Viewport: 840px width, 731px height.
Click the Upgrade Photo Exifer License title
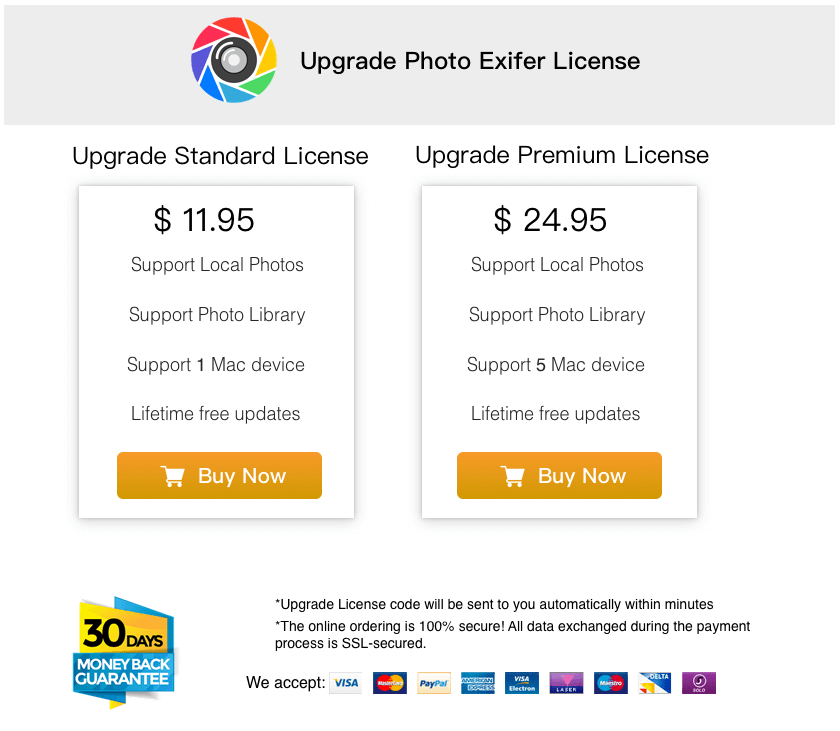click(x=470, y=61)
